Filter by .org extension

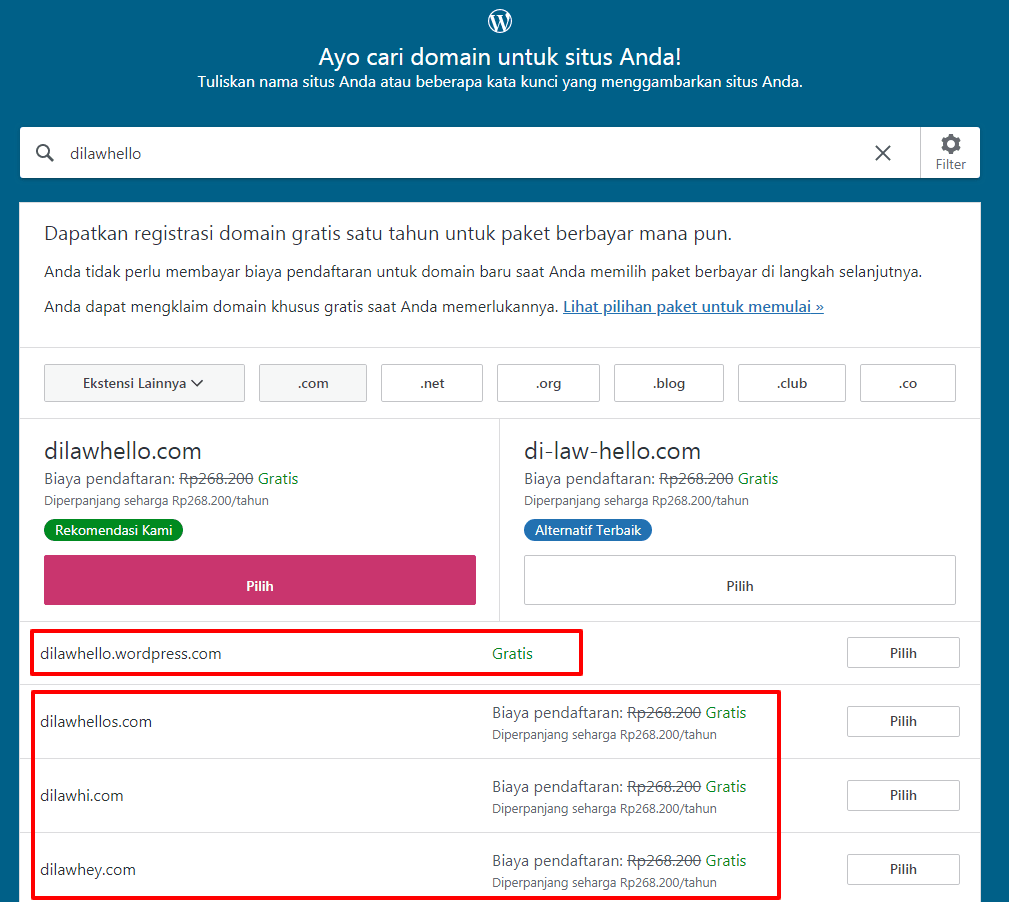pos(548,383)
